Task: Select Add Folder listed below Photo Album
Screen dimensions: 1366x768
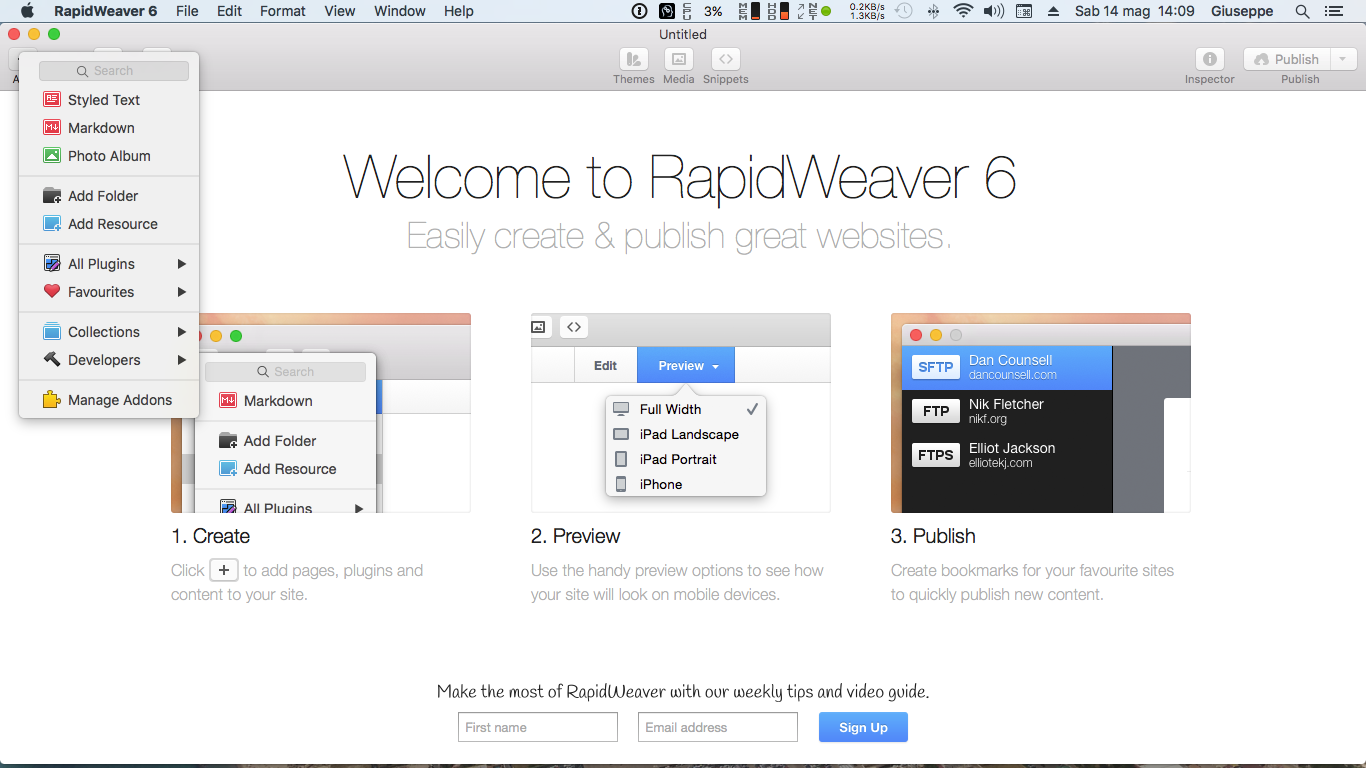Action: 109,196
